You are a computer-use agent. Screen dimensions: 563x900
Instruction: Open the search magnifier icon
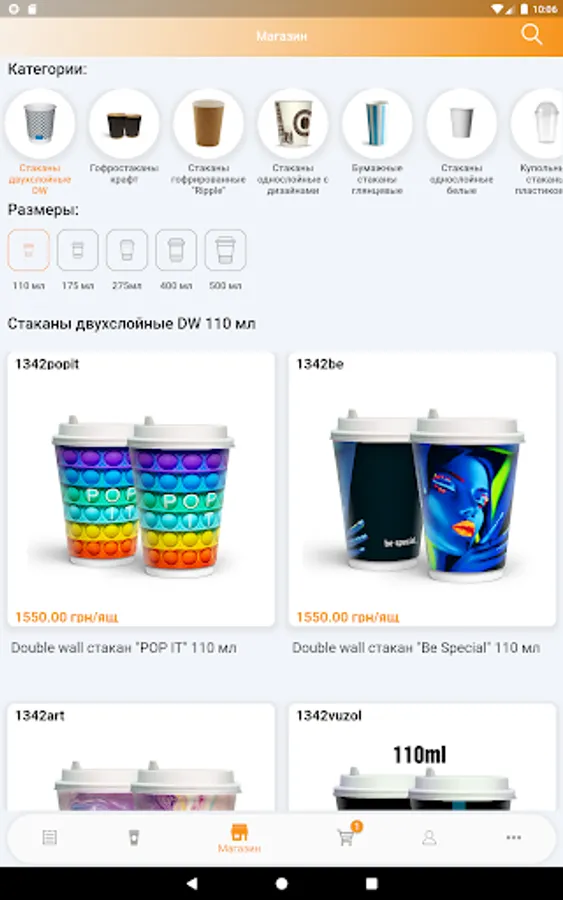531,35
